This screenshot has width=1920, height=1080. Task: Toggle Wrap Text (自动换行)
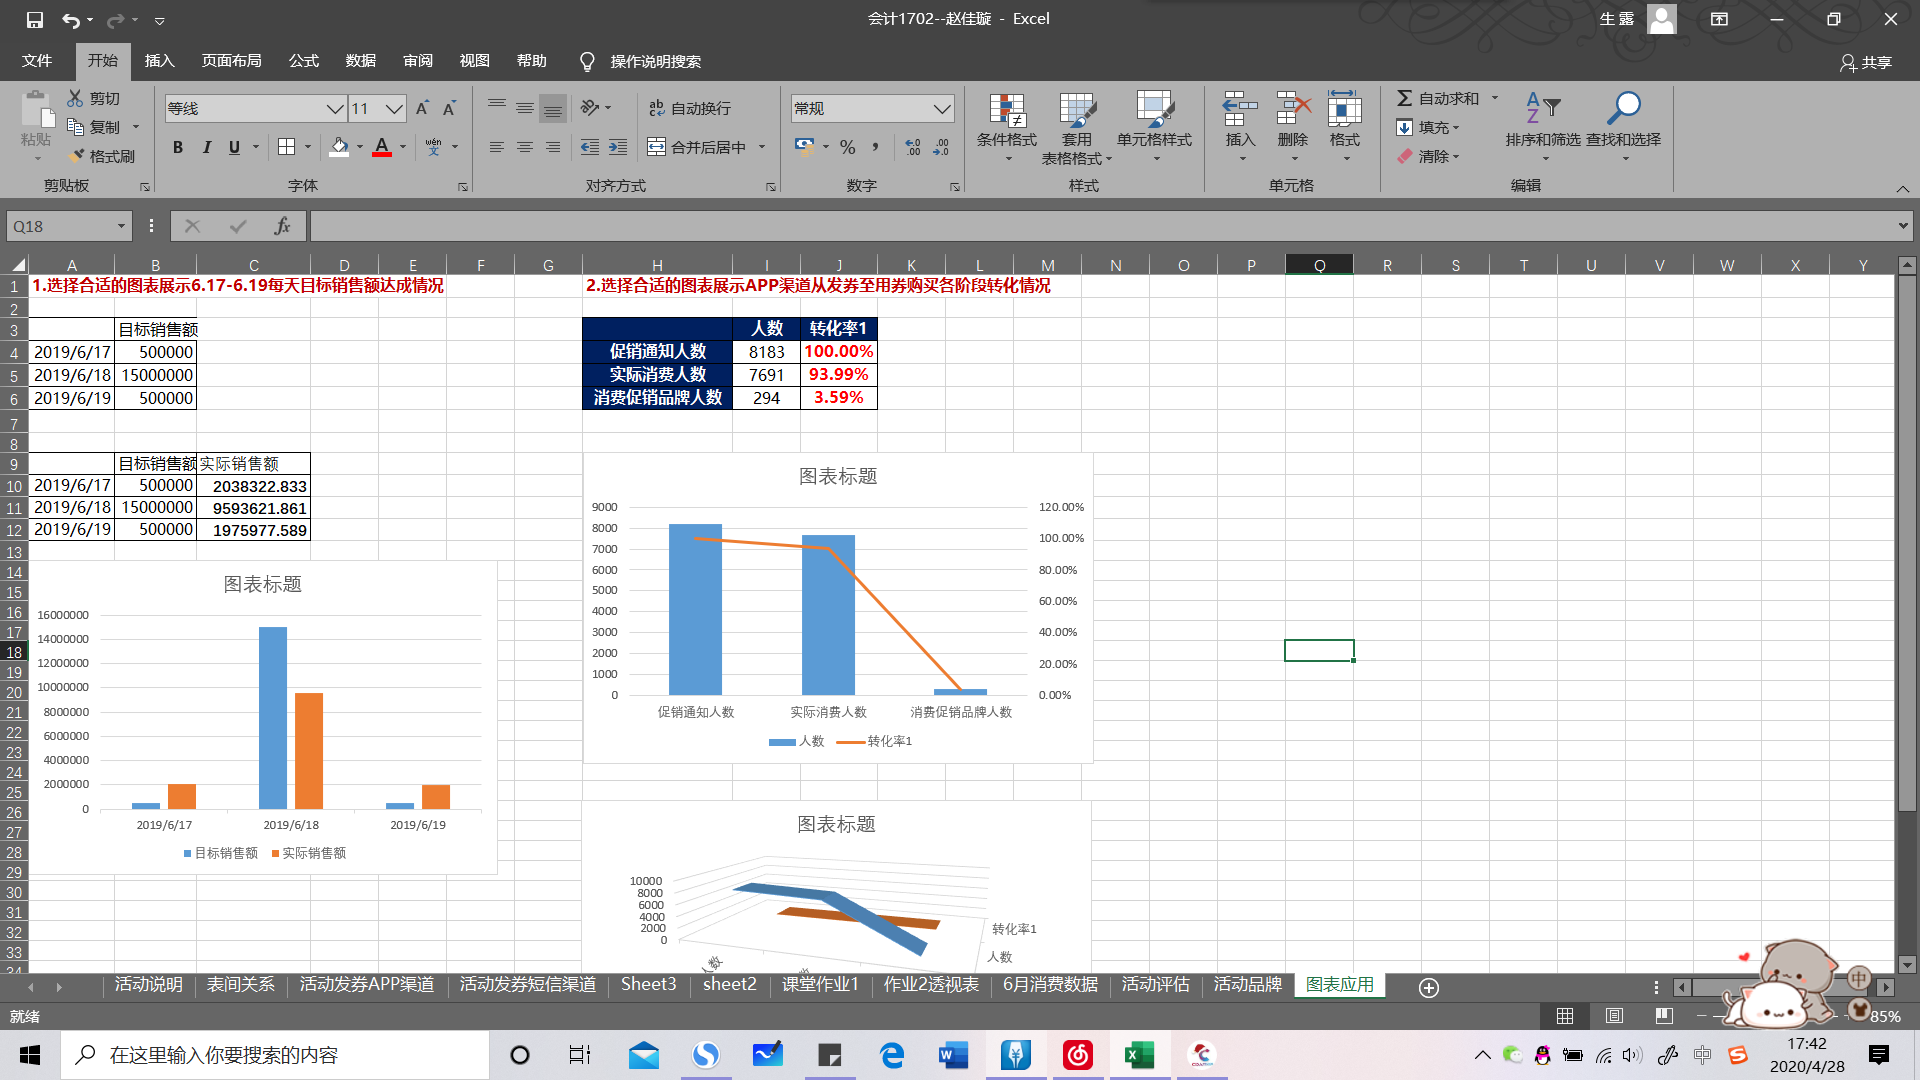tap(690, 108)
